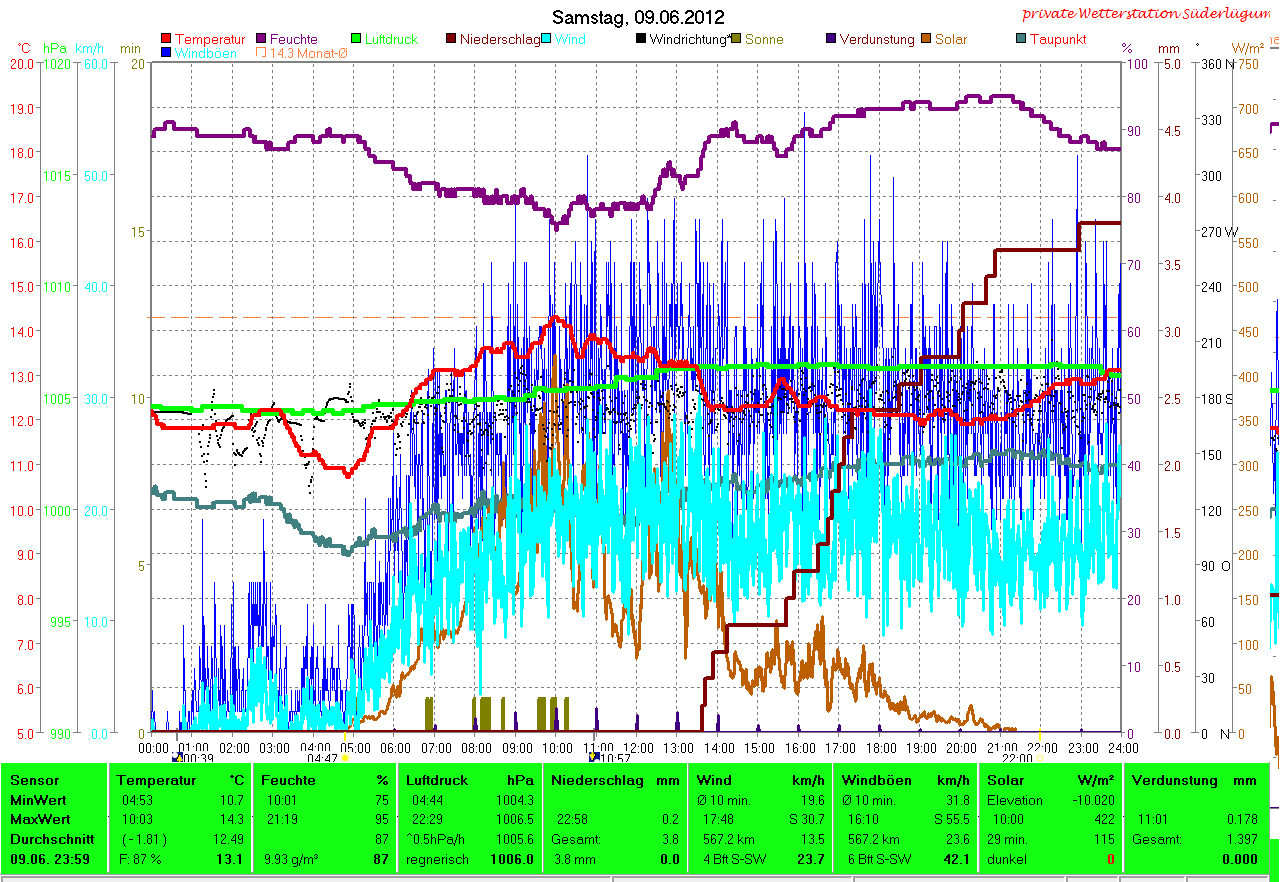Select the olive Sonne legend square
The height and width of the screenshot is (882, 1280).
[x=737, y=40]
